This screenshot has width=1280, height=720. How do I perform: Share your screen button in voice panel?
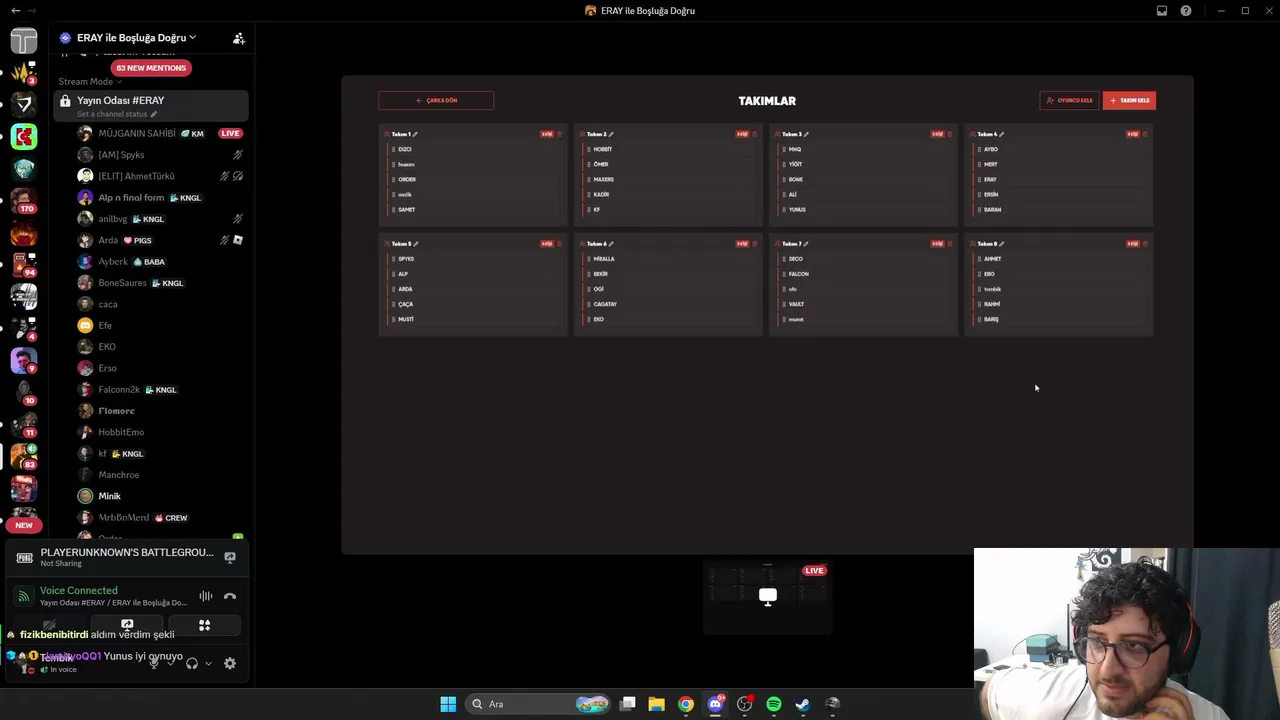click(127, 625)
